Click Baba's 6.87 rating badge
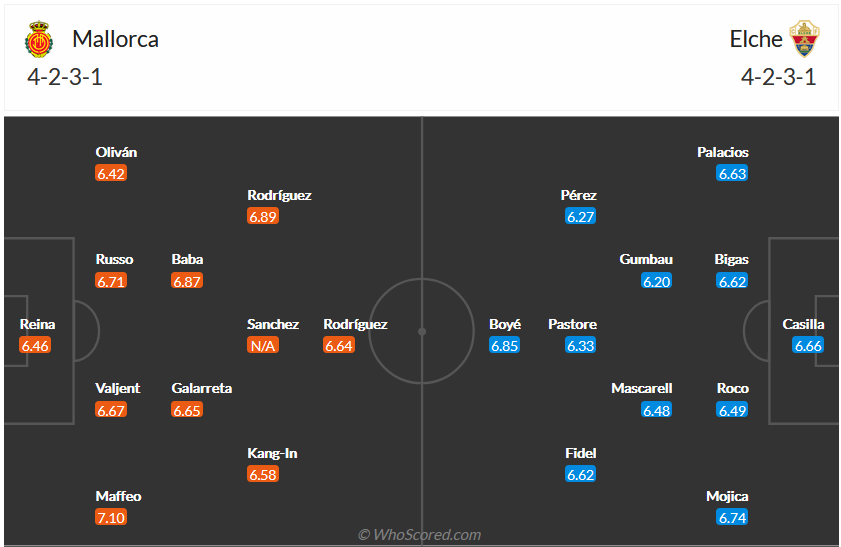 click(187, 281)
